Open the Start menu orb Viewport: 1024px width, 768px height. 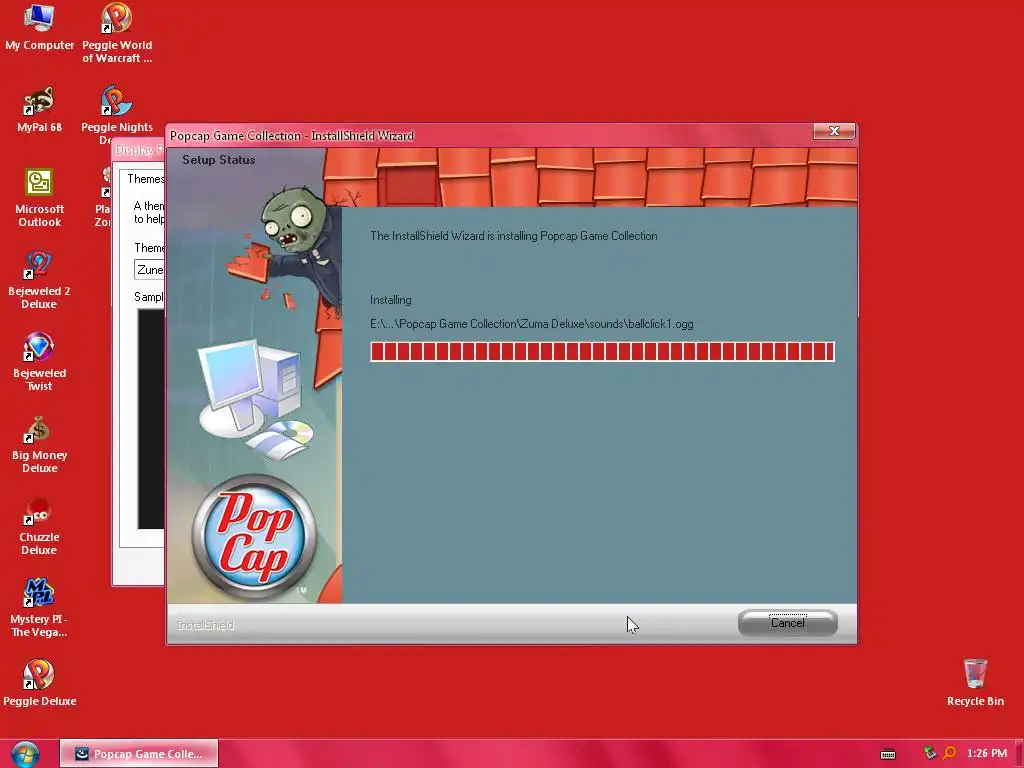click(25, 754)
